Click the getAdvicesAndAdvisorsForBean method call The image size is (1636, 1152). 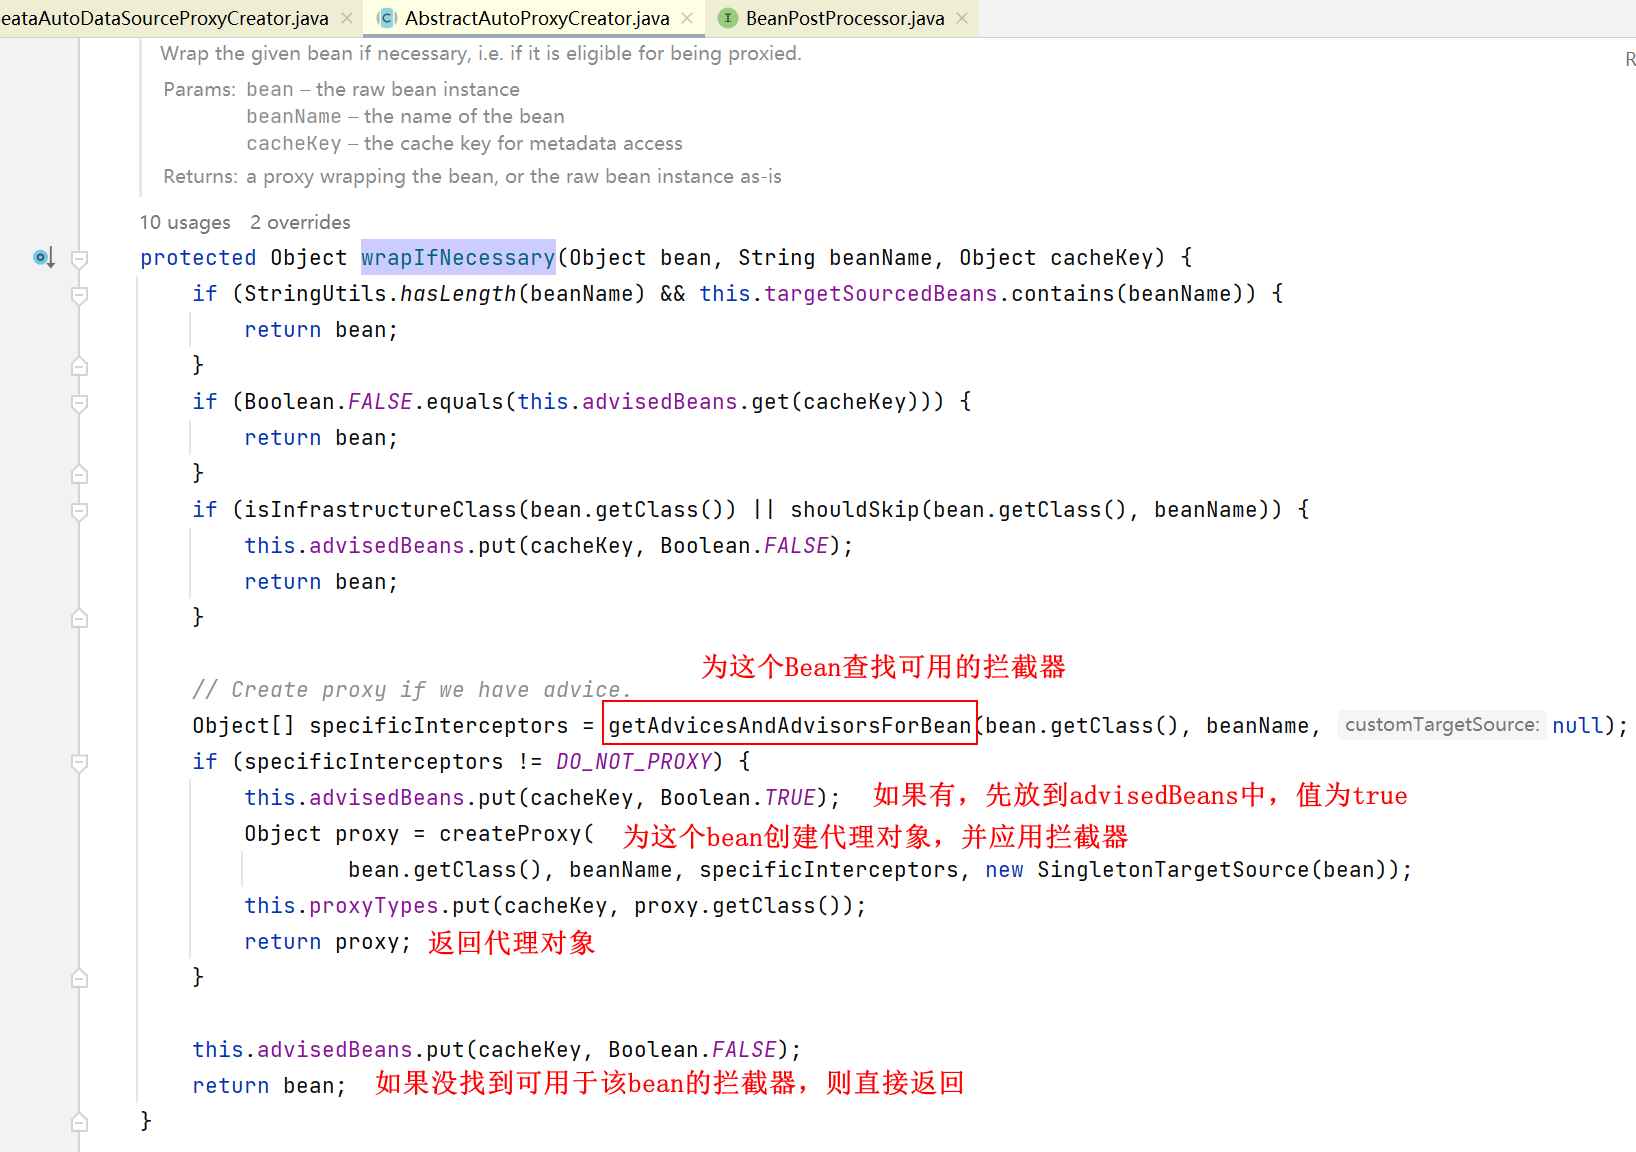pos(790,725)
